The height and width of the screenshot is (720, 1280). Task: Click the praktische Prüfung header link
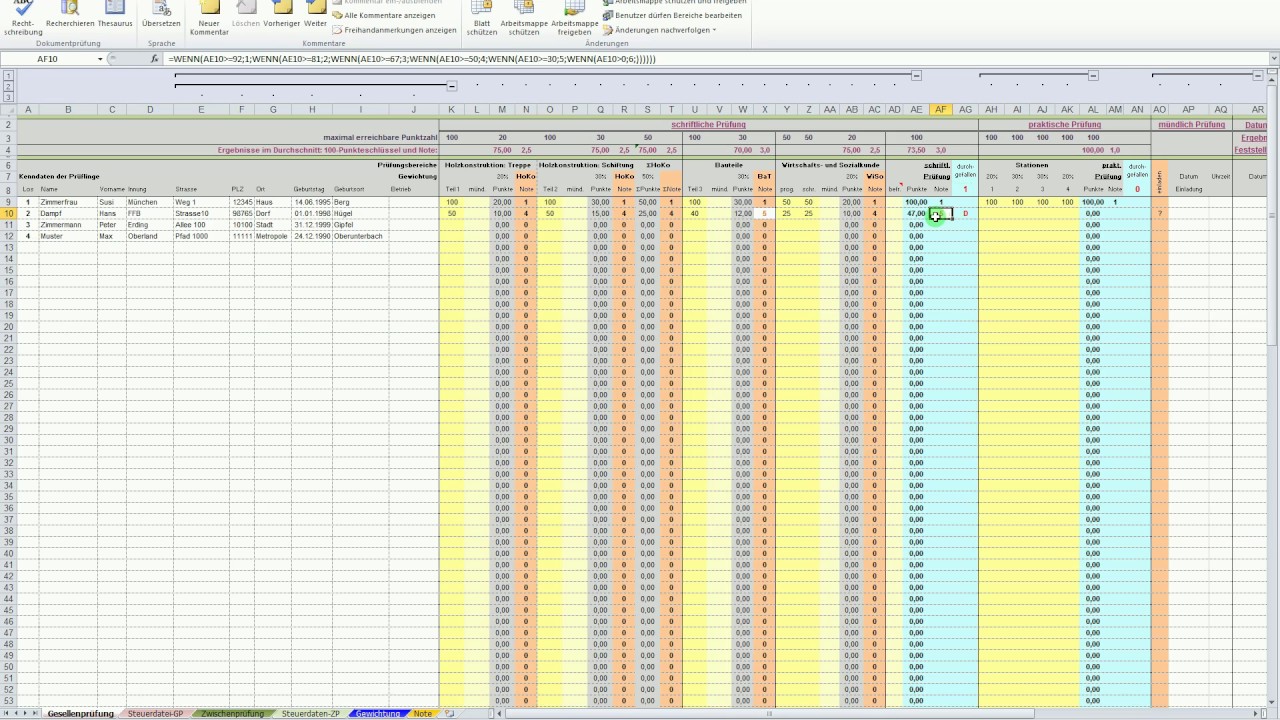1064,125
